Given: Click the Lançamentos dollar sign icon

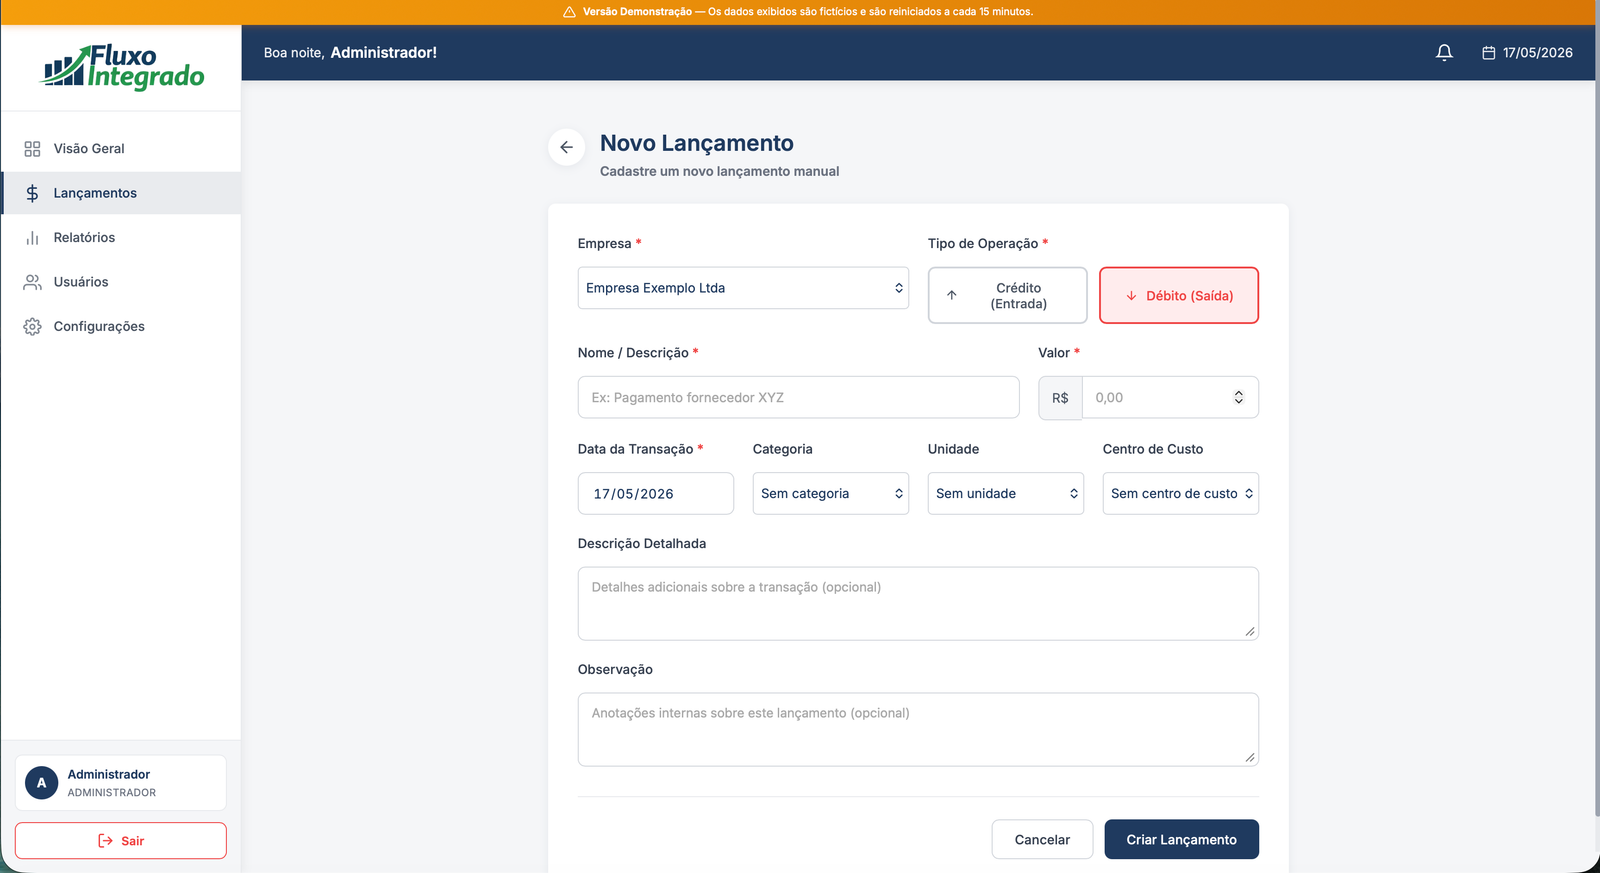Looking at the screenshot, I should pyautogui.click(x=32, y=193).
